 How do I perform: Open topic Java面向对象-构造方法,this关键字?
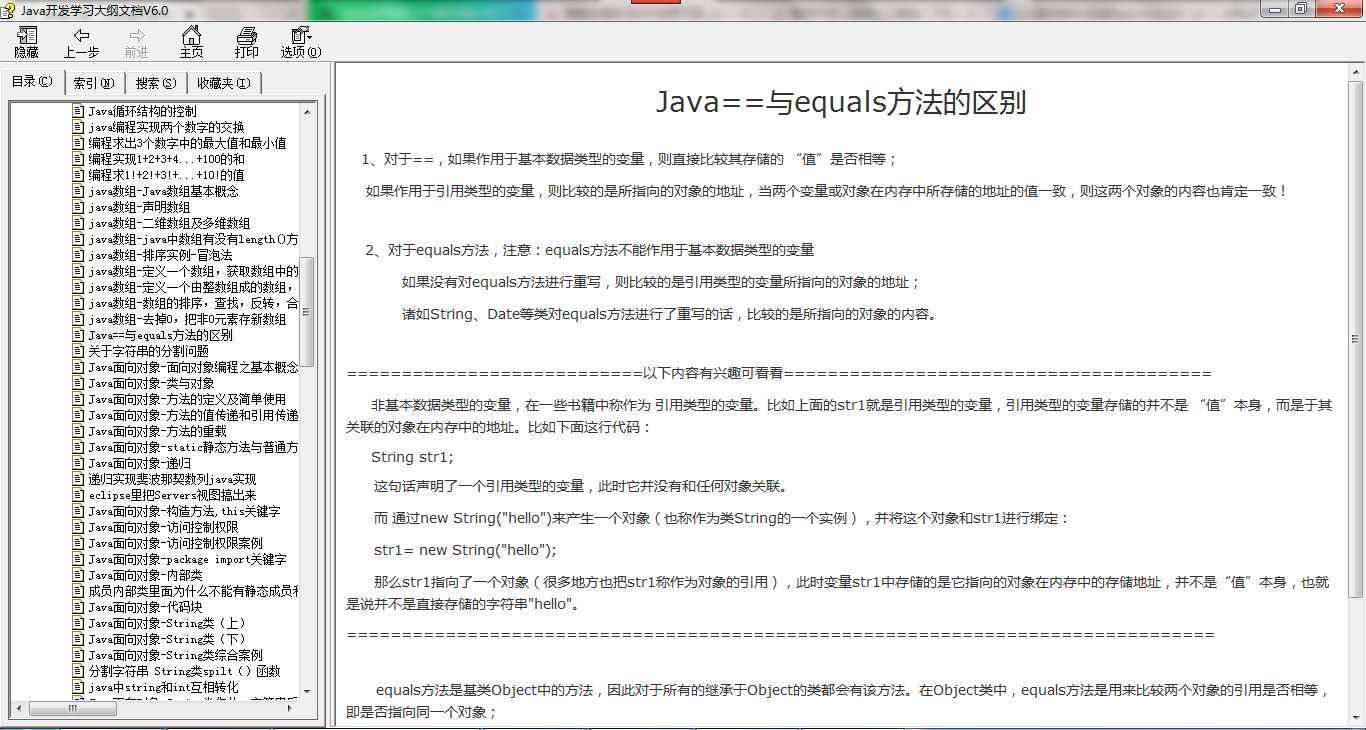click(184, 511)
